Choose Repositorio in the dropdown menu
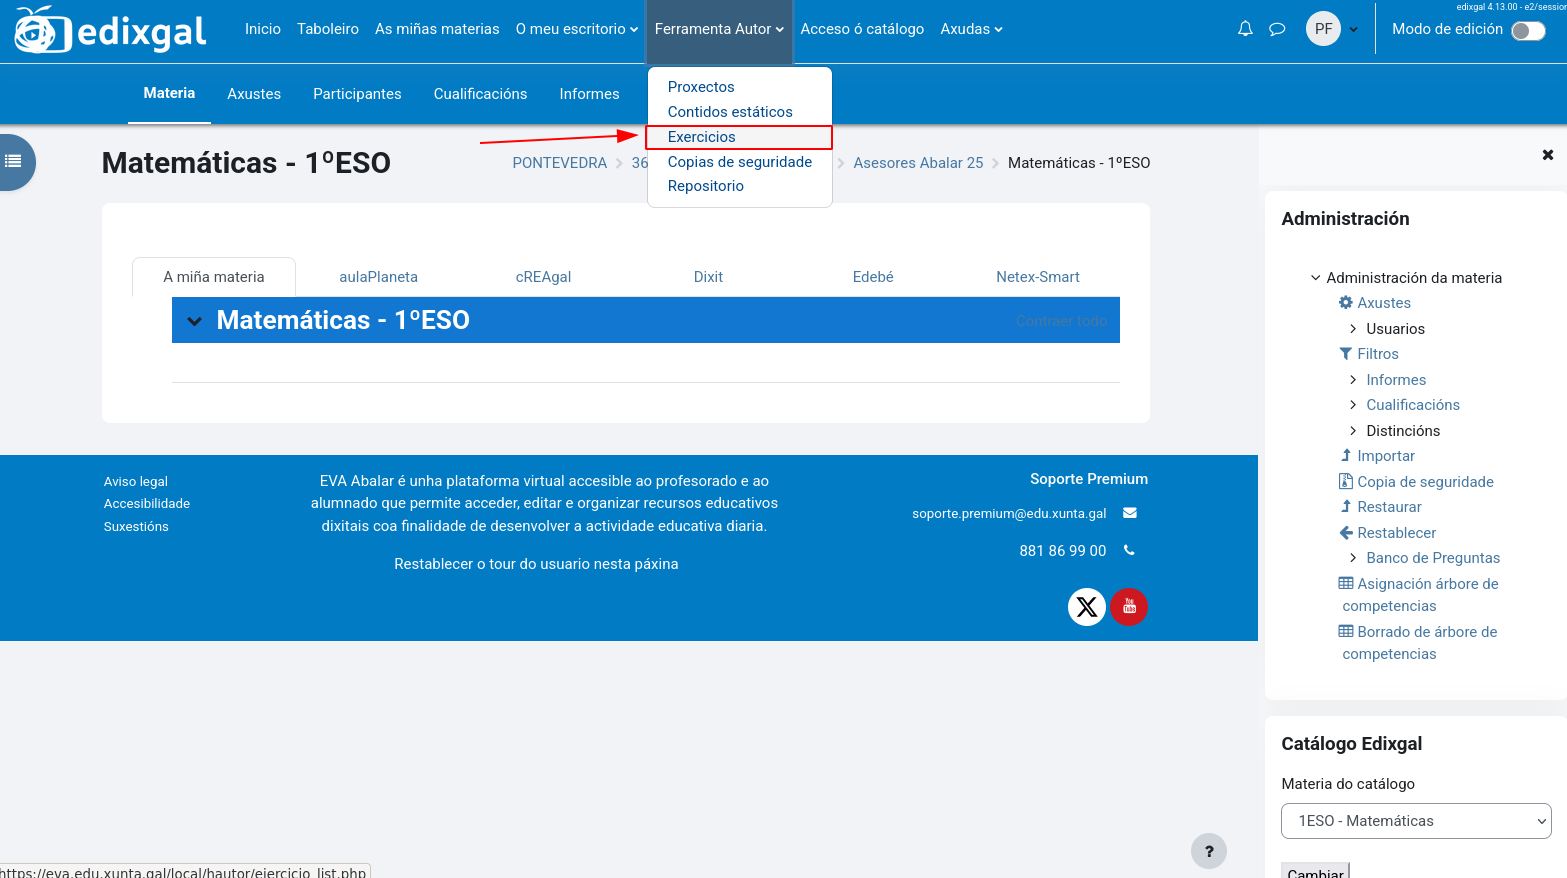Viewport: 1567px width, 878px height. pos(706,186)
